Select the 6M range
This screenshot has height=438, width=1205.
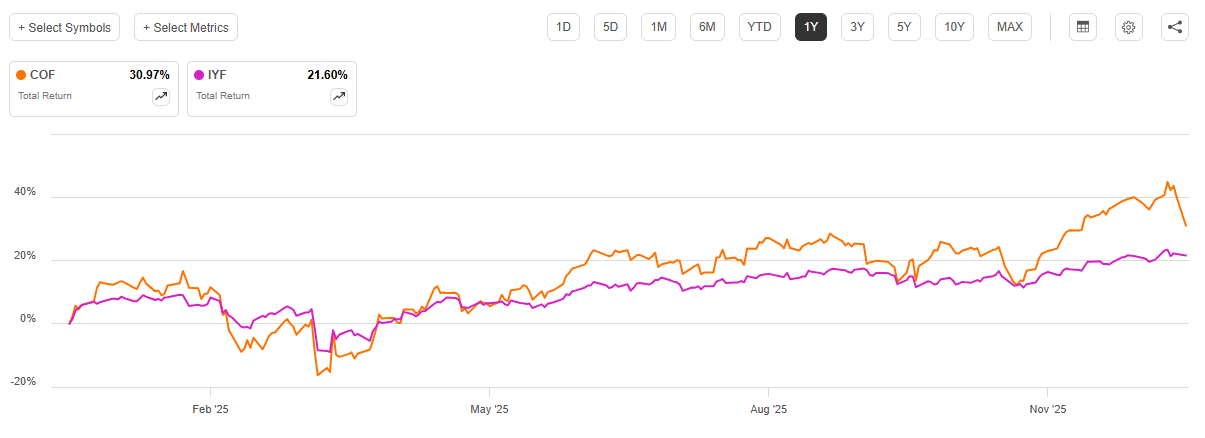(x=706, y=27)
